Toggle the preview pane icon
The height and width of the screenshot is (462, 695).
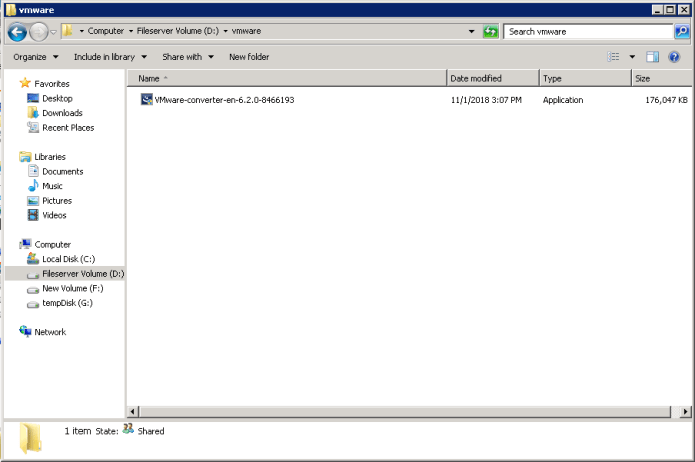[653, 57]
